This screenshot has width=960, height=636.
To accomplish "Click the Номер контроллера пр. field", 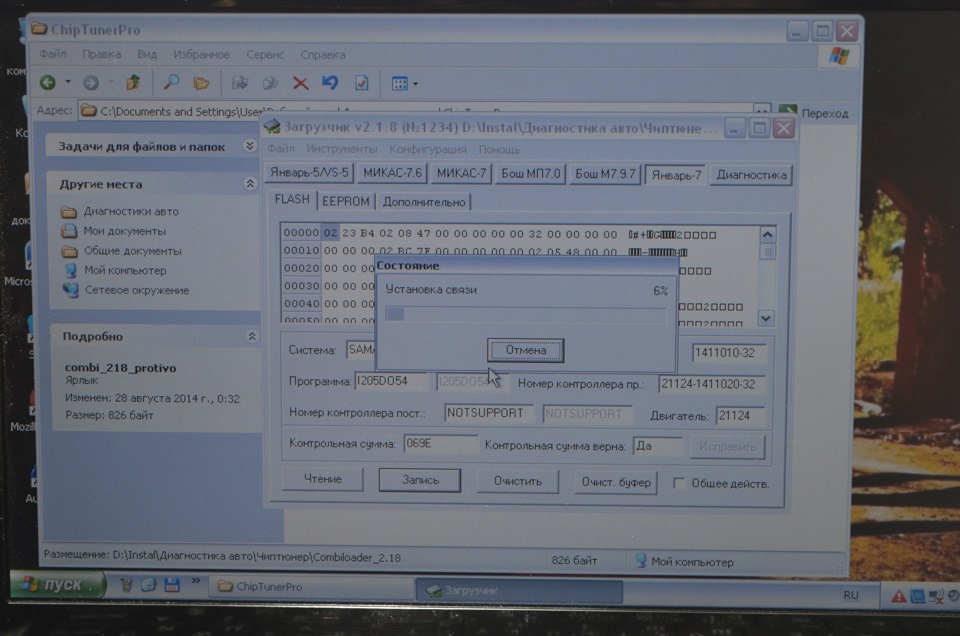I will (711, 384).
